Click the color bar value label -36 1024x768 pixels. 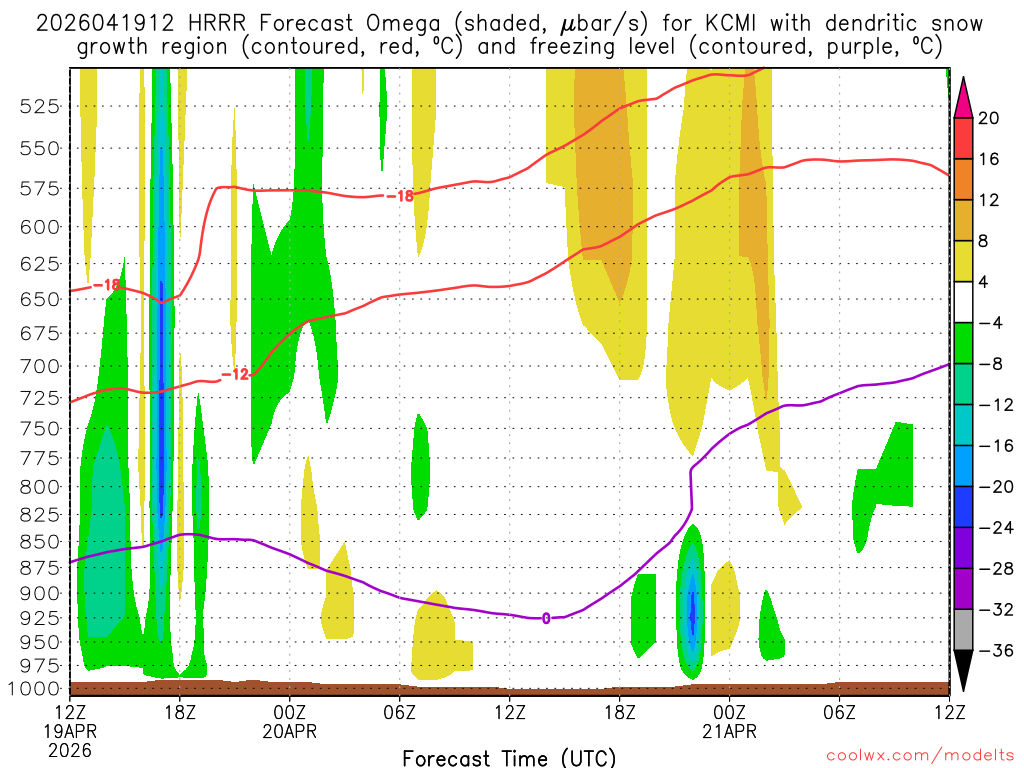pos(995,650)
